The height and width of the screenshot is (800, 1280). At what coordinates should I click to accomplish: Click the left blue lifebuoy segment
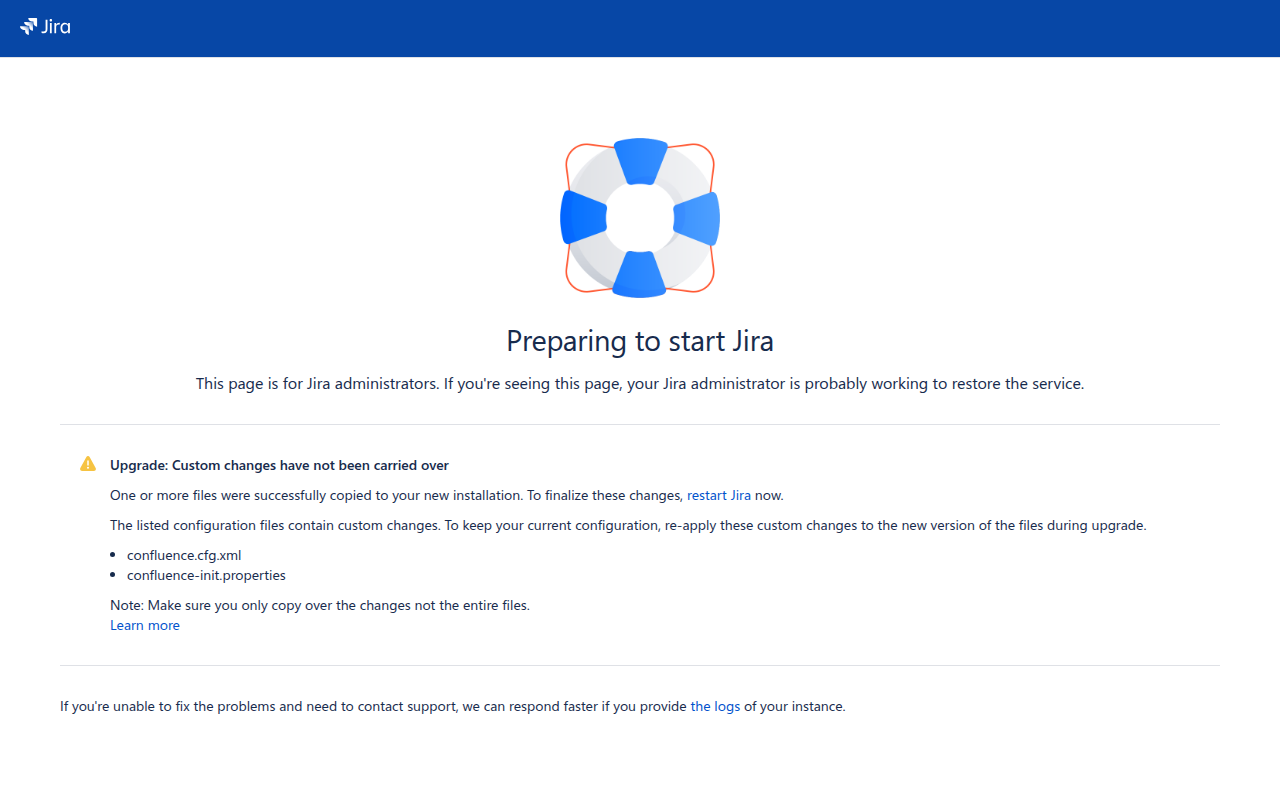[x=583, y=217]
